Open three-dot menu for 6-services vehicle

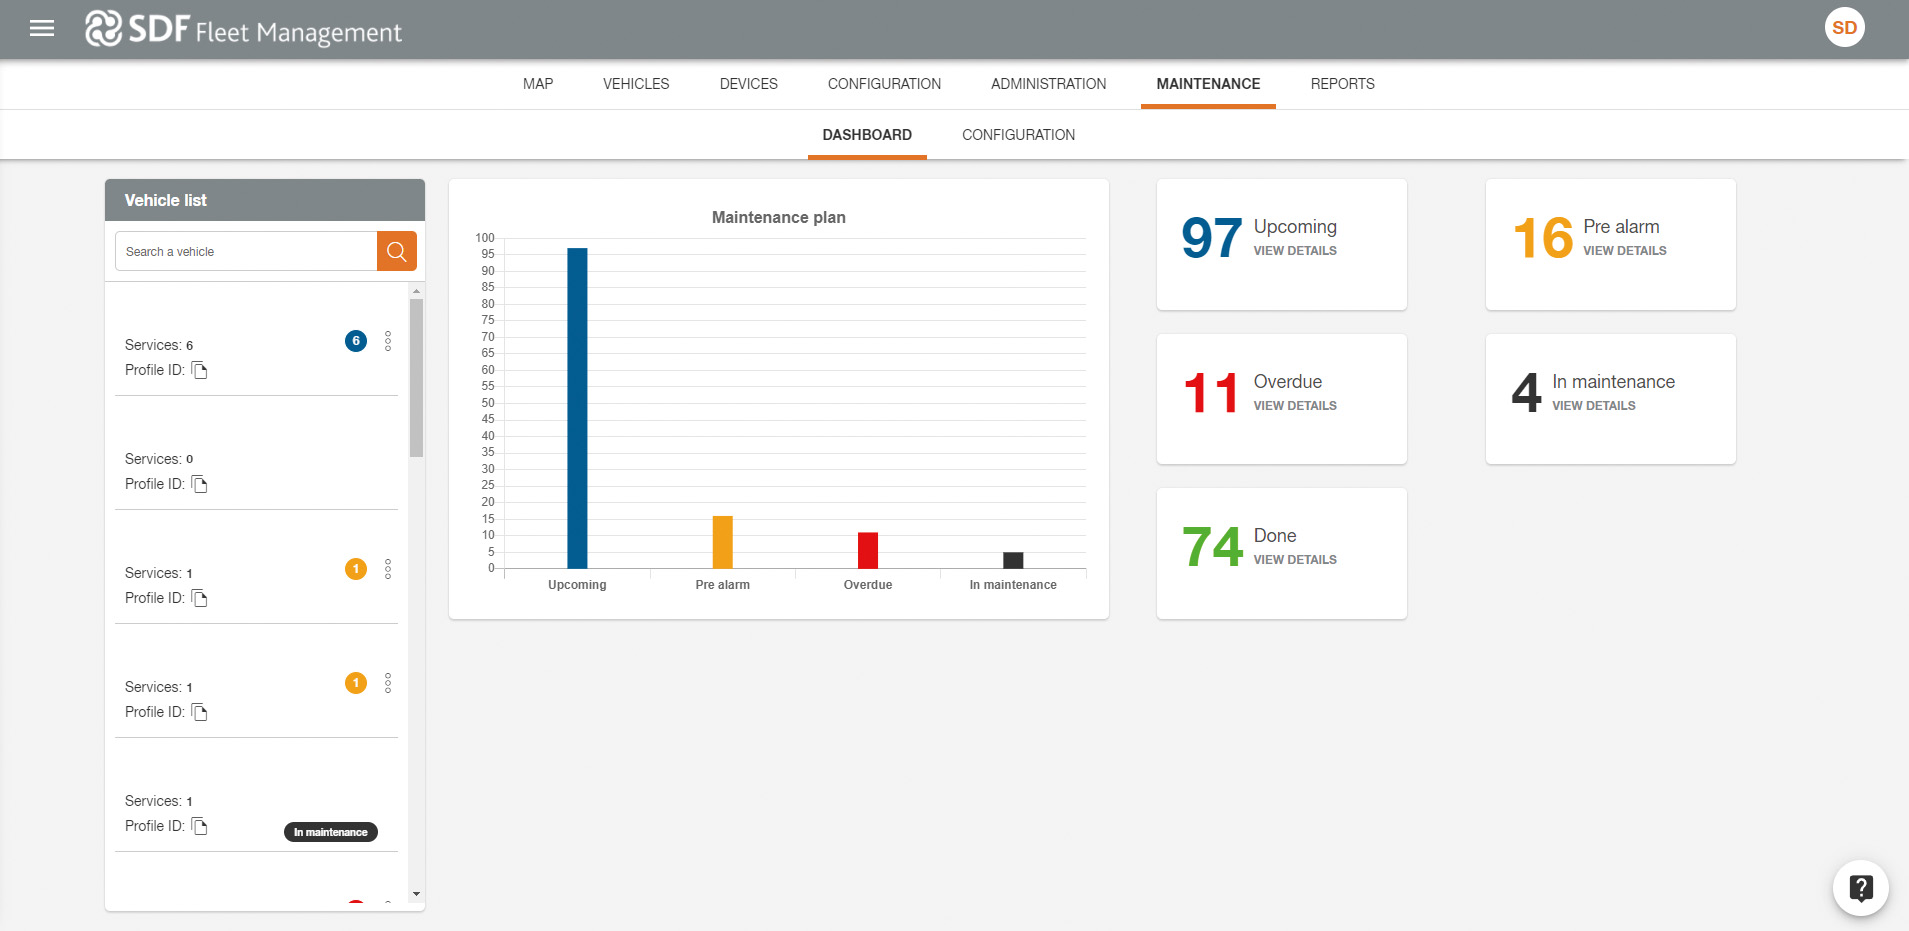pos(388,341)
